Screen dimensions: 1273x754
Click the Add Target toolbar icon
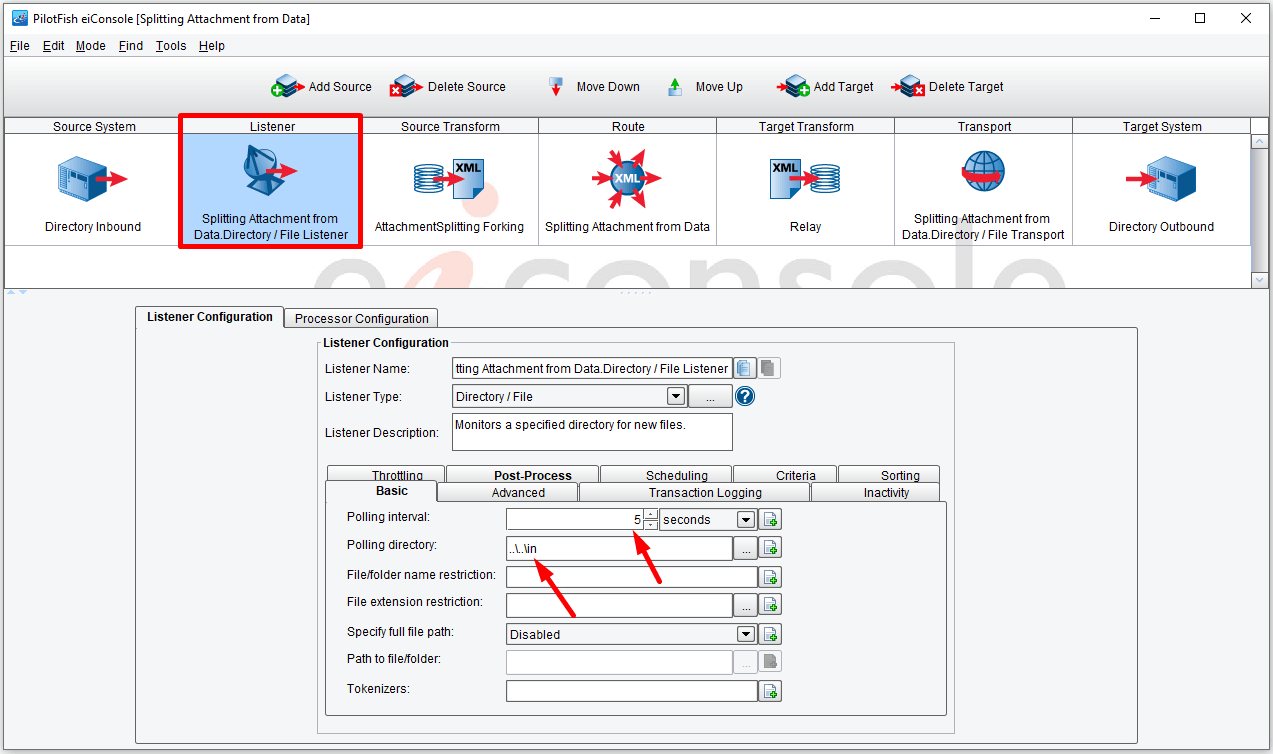pyautogui.click(x=793, y=87)
